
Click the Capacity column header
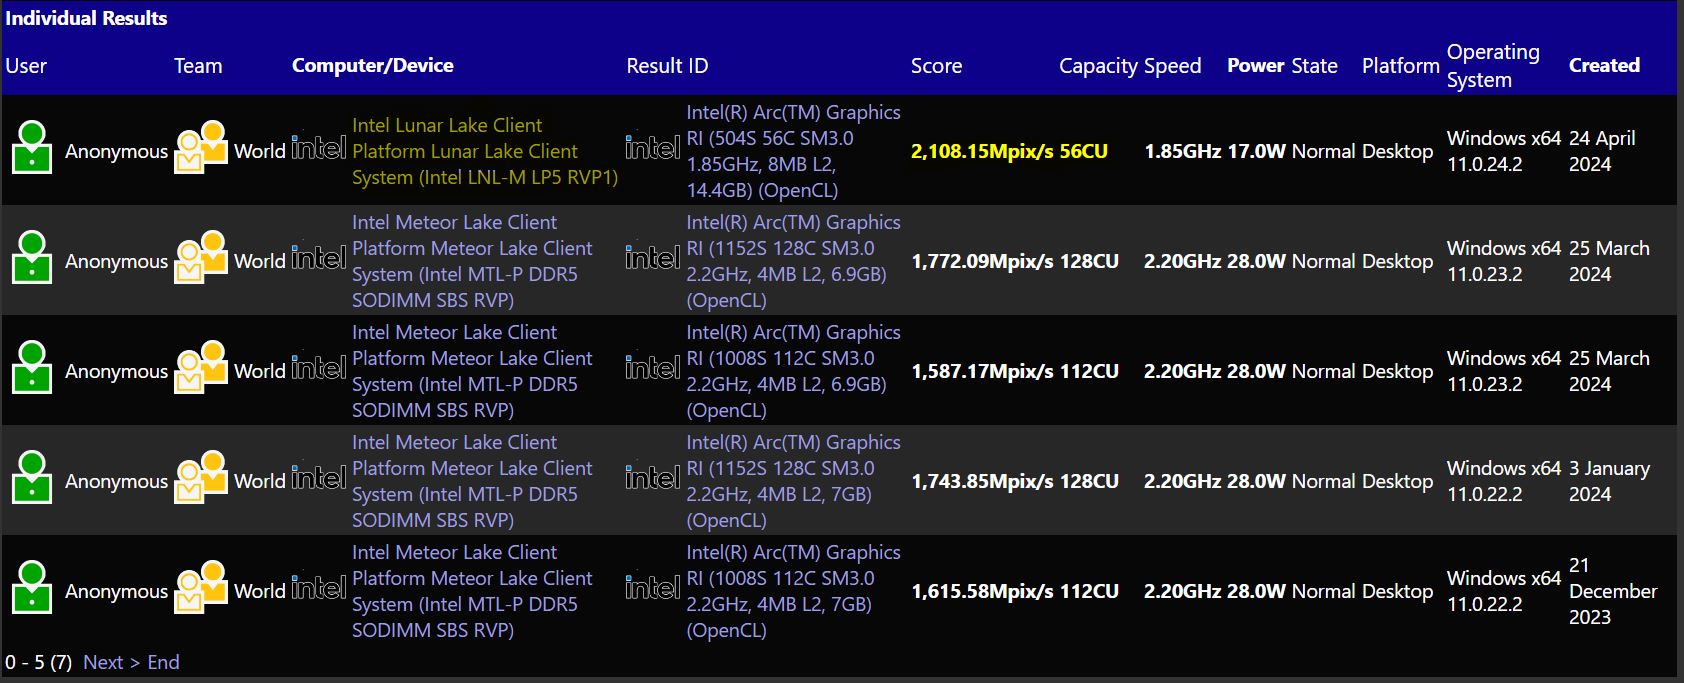[1098, 66]
